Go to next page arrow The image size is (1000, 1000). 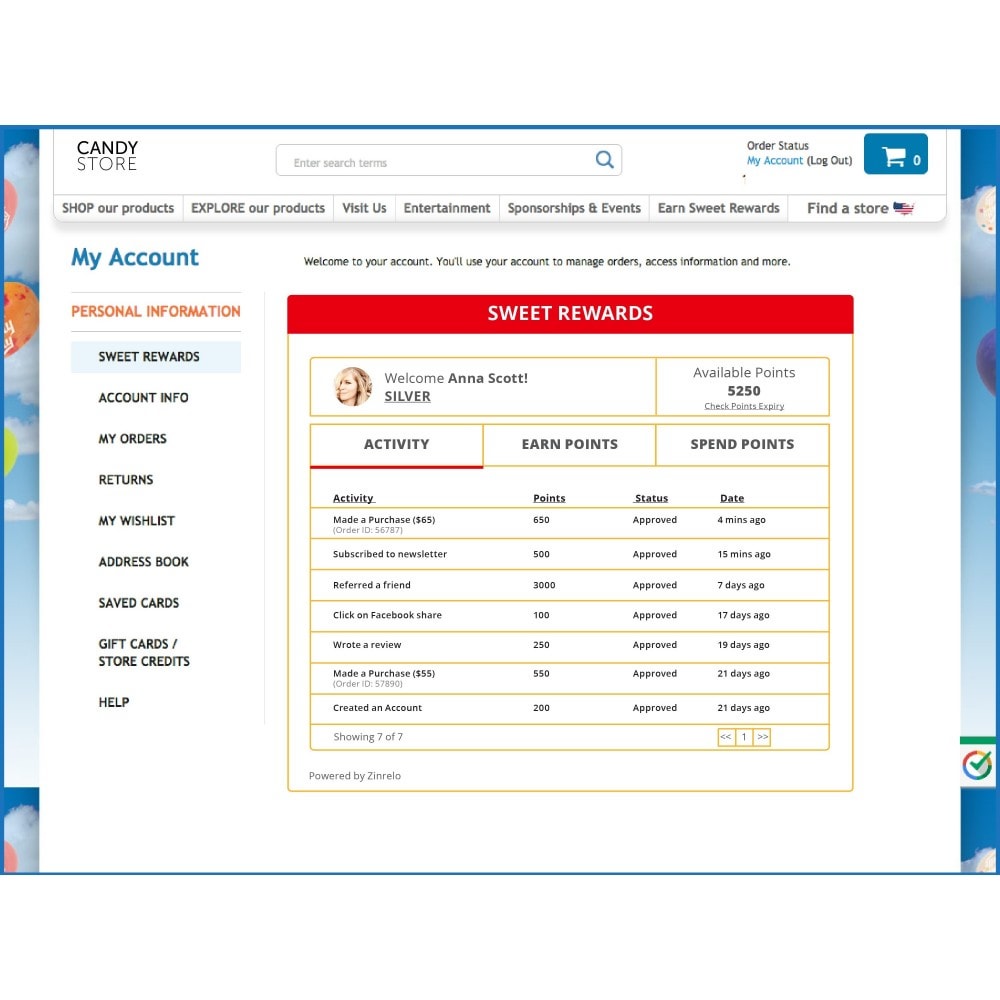(762, 737)
